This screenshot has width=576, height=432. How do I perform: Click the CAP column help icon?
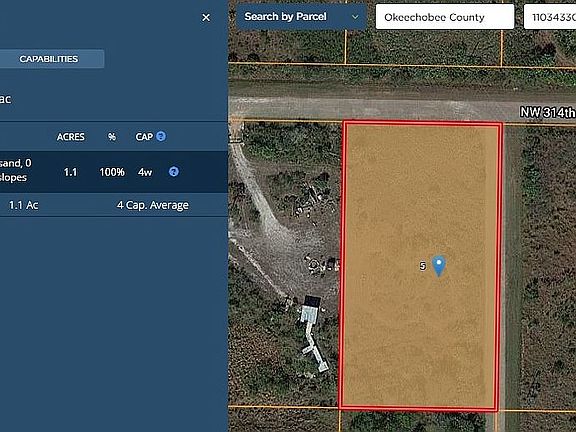point(161,136)
